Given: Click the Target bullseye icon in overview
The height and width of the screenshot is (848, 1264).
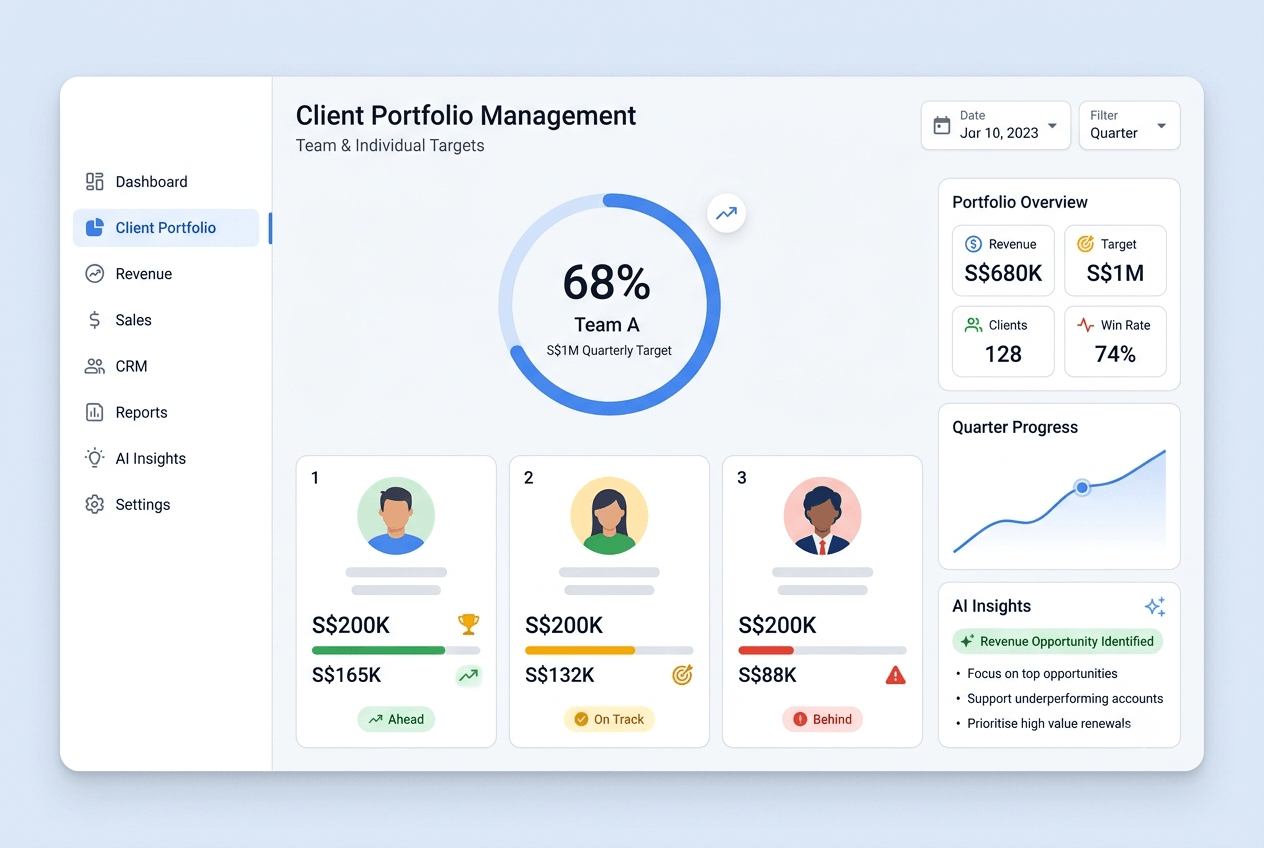Looking at the screenshot, I should 1086,244.
